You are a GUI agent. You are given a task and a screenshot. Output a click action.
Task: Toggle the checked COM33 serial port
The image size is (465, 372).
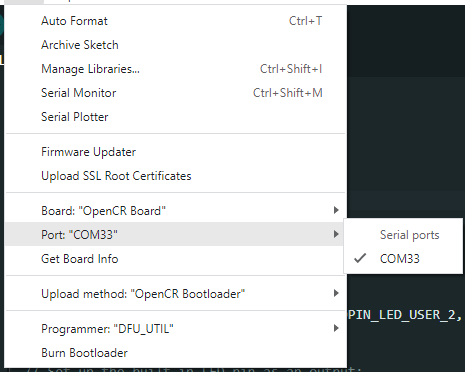coord(403,259)
